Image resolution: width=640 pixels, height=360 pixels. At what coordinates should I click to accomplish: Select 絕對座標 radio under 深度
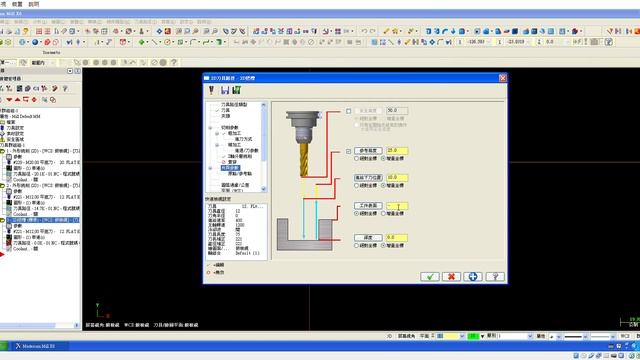pos(356,246)
